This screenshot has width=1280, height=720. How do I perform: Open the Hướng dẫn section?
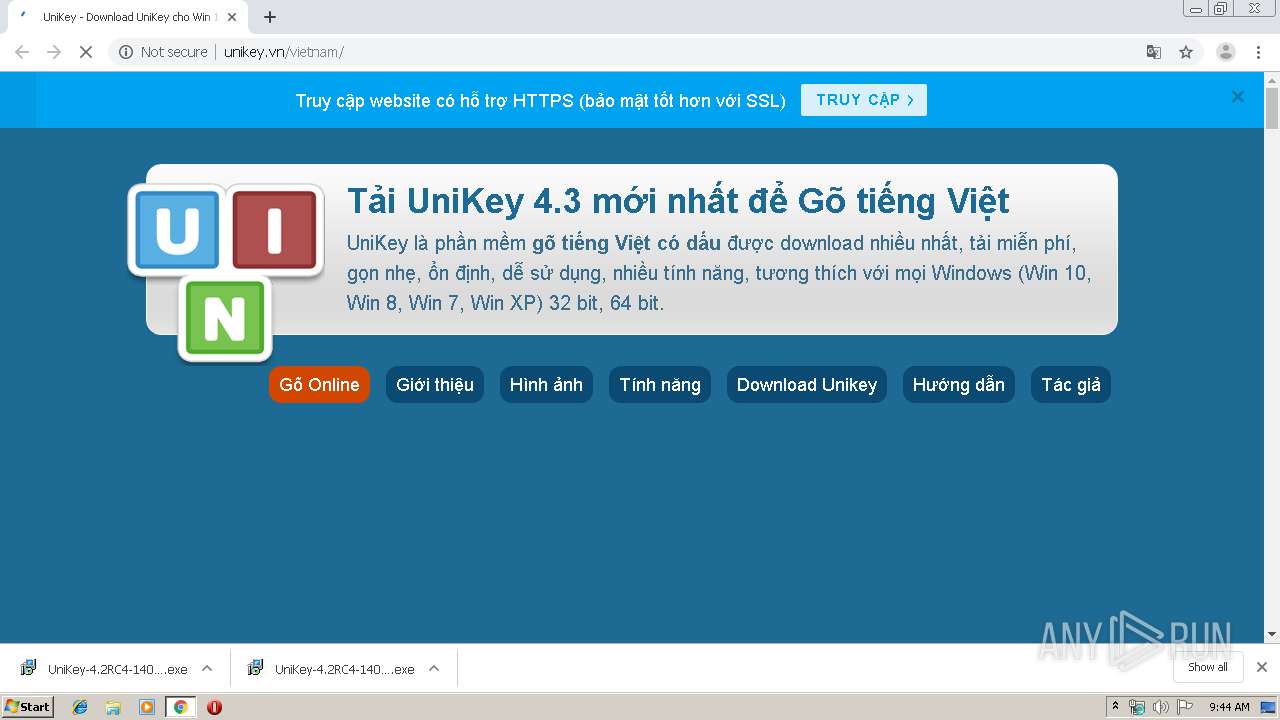(959, 385)
